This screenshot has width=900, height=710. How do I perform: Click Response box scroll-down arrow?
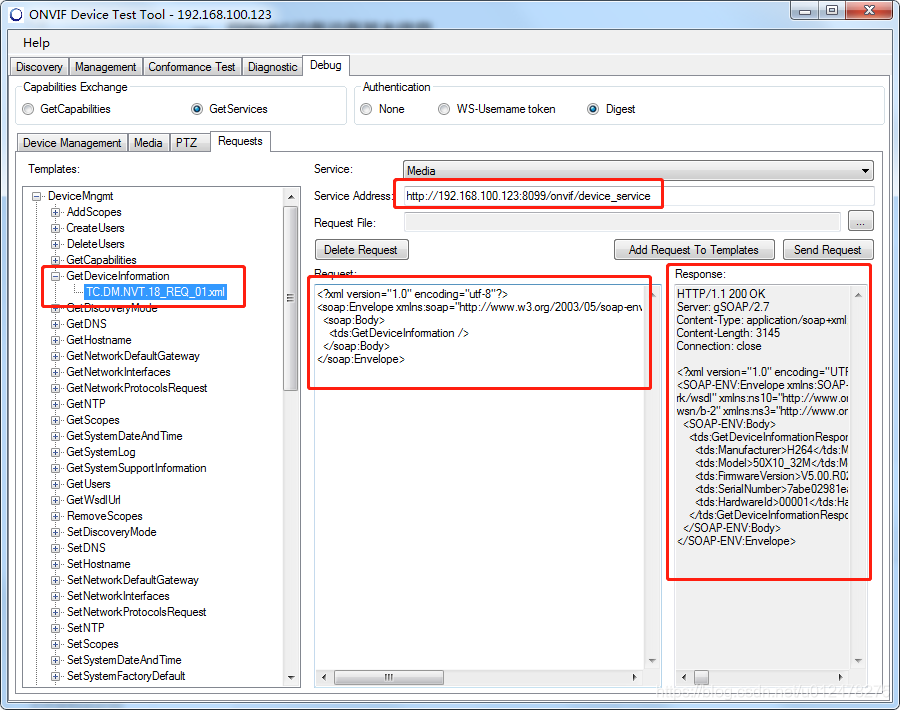pyautogui.click(x=858, y=661)
